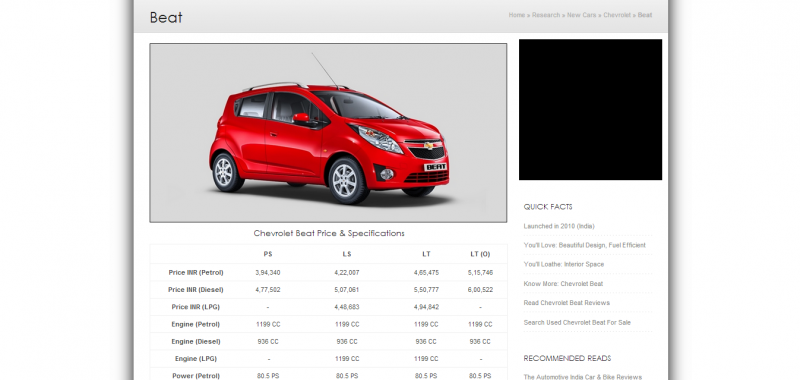Open the You'll Loathe: Interior Space link

click(x=563, y=264)
